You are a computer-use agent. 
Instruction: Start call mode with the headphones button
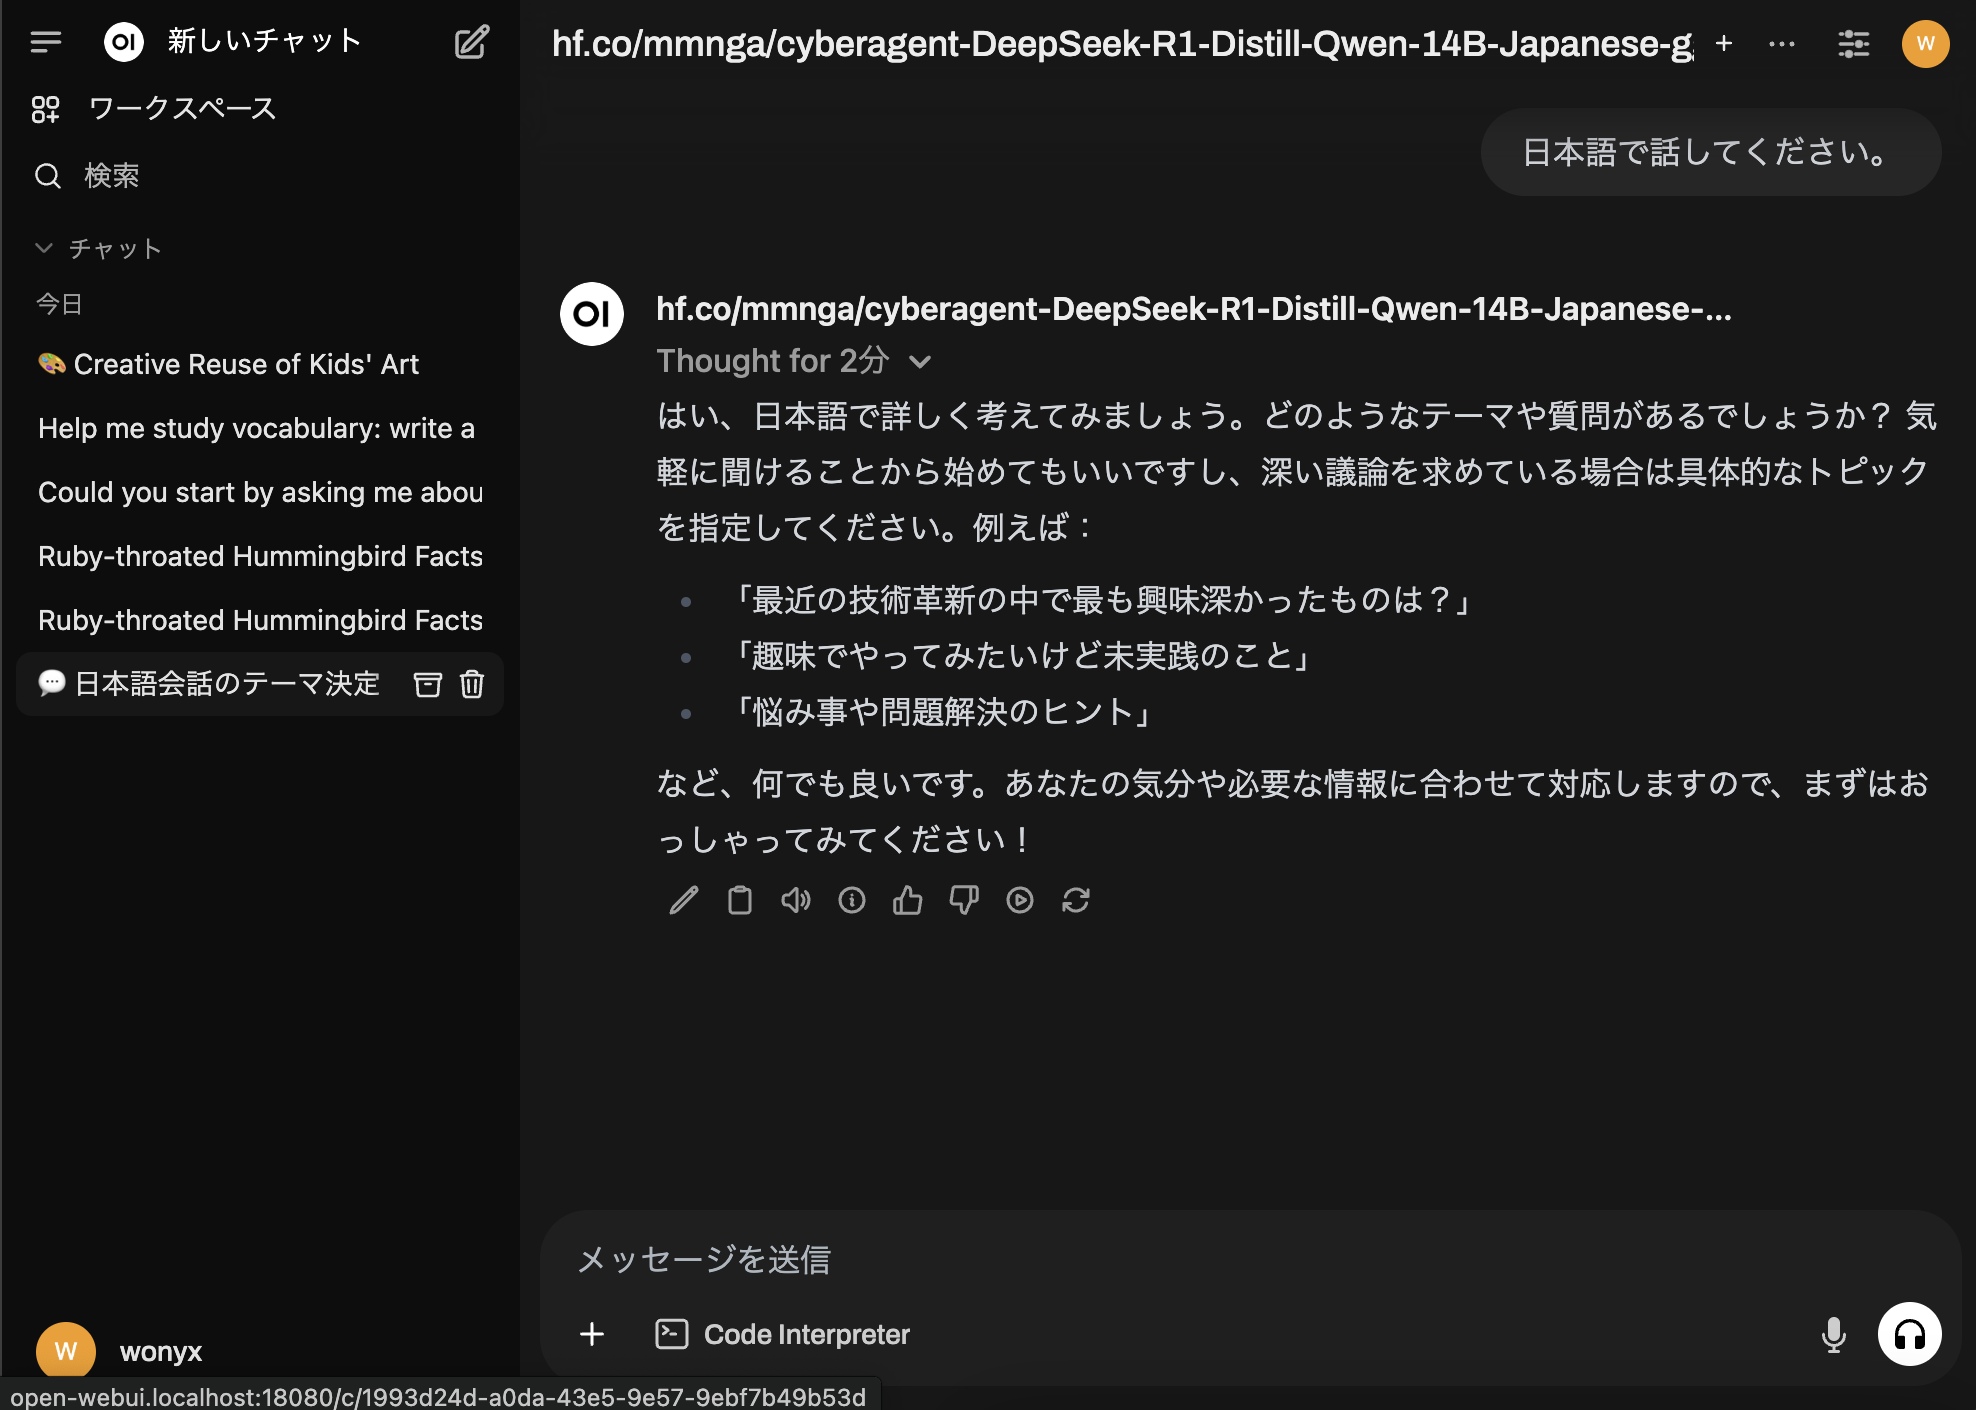(x=1910, y=1334)
